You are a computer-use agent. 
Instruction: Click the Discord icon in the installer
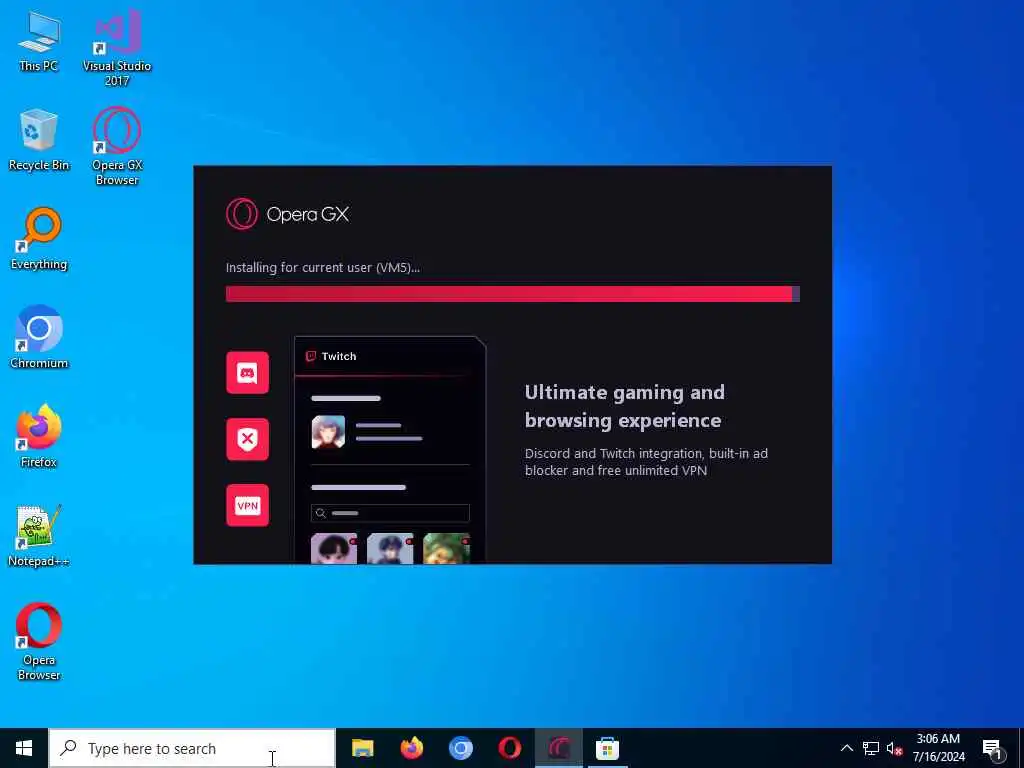click(x=248, y=373)
